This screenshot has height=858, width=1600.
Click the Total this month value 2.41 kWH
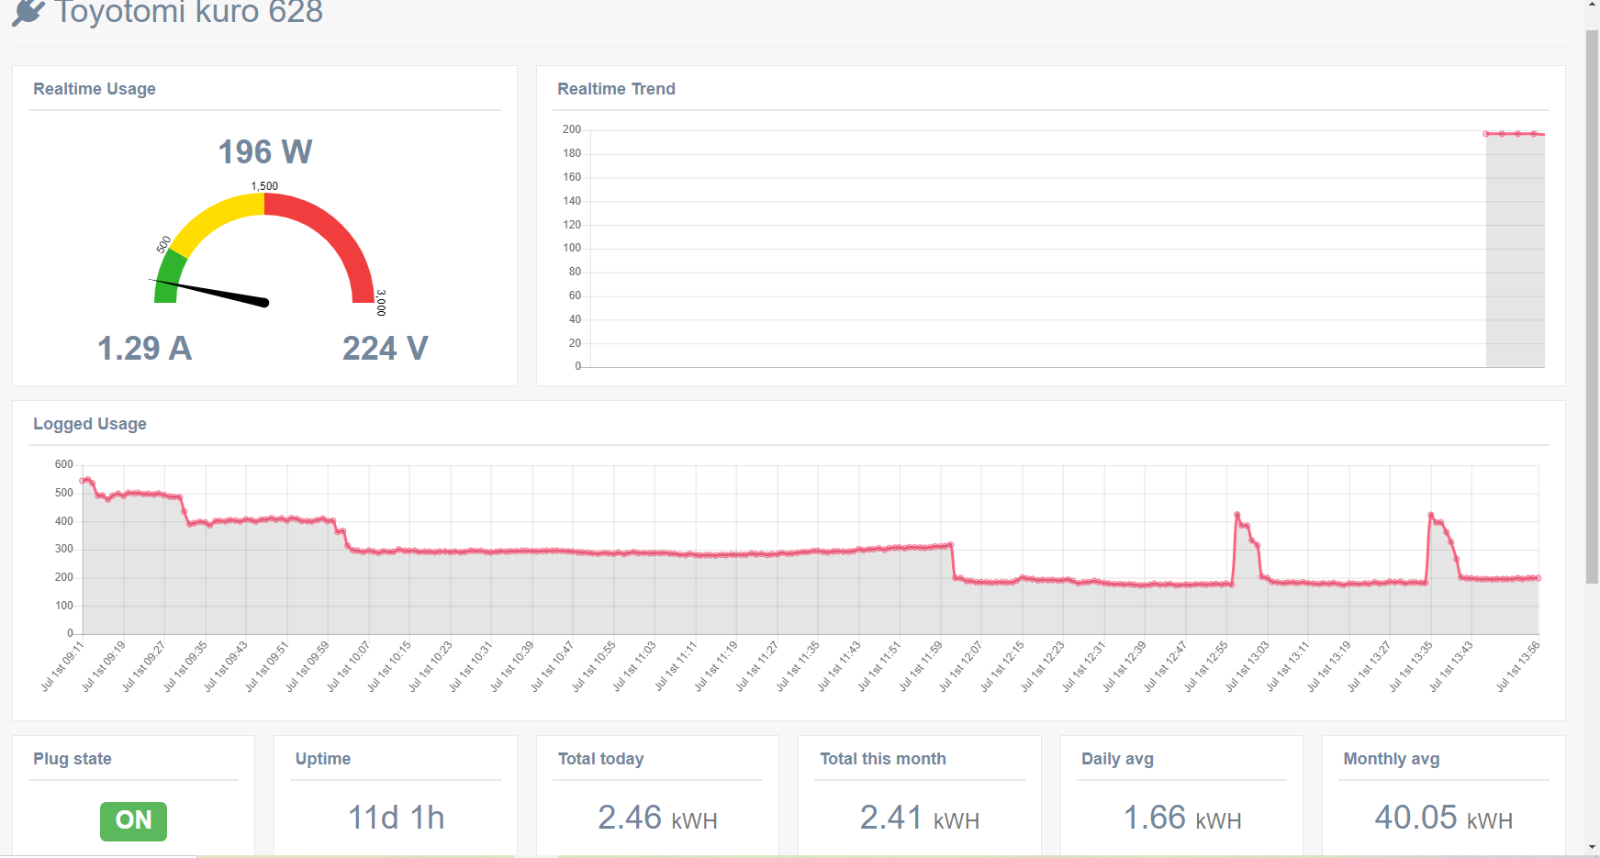[919, 818]
